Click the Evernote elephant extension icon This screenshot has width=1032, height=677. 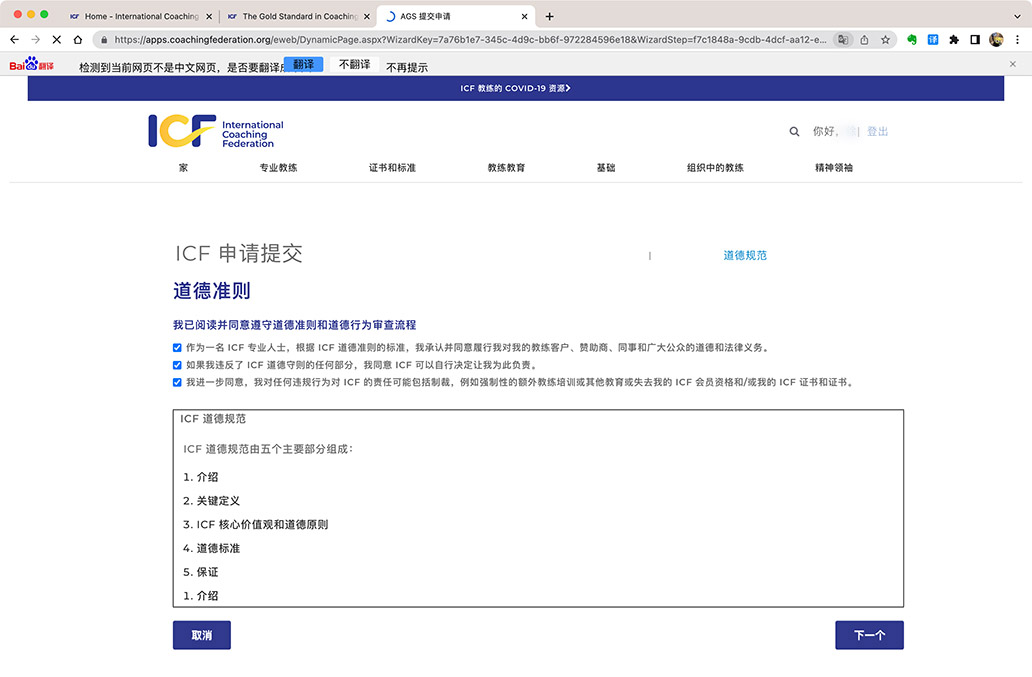(x=912, y=40)
